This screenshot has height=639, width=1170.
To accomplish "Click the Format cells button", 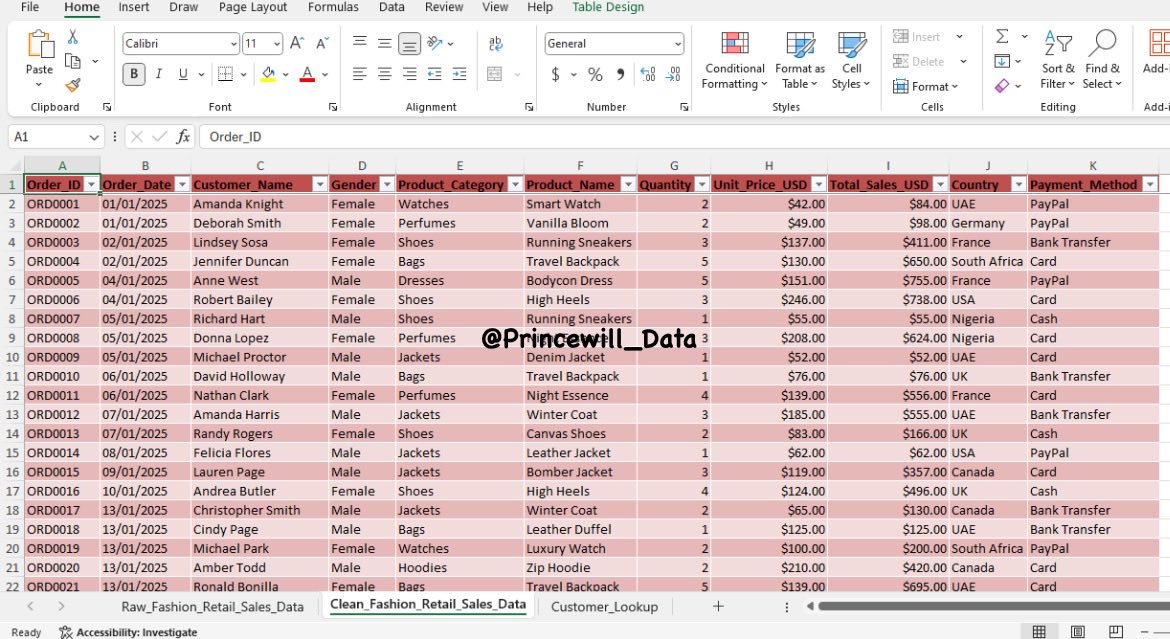I will click(x=925, y=87).
